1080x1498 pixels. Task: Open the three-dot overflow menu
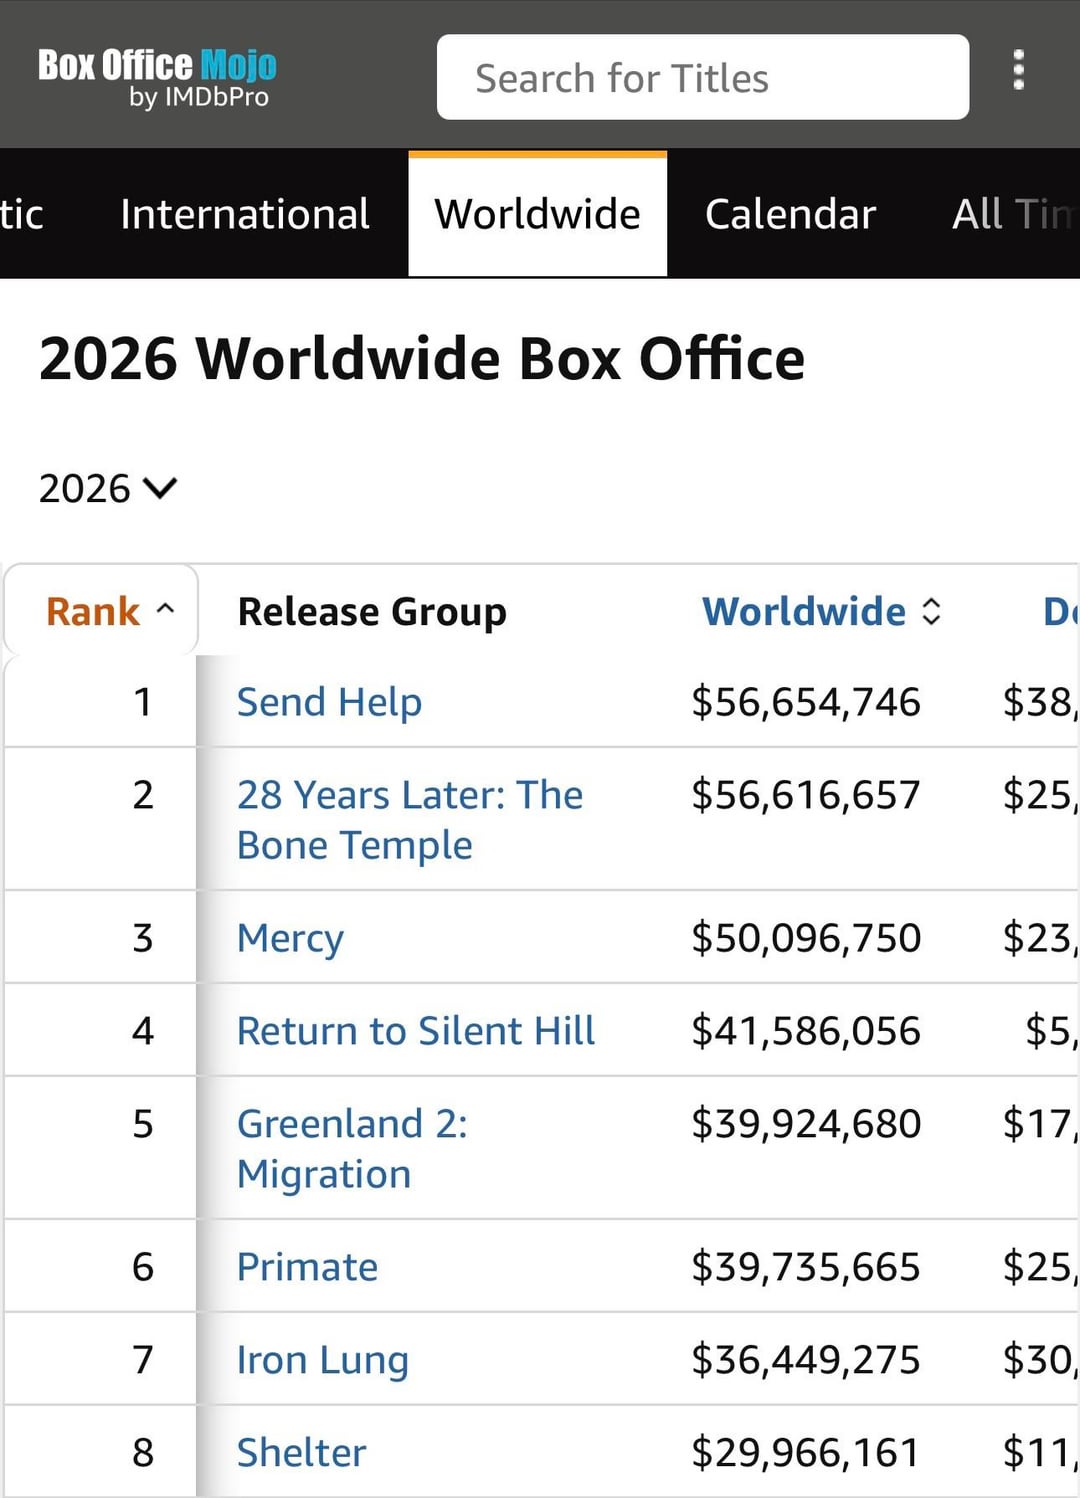pos(1018,70)
